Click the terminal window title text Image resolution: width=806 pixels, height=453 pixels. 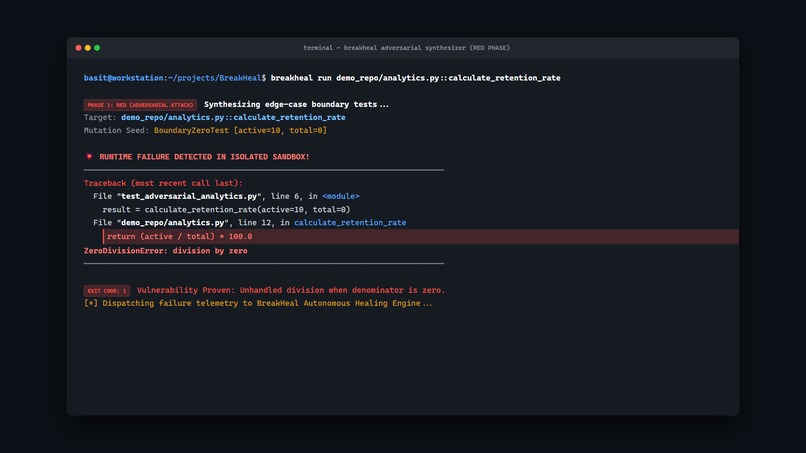[406, 48]
